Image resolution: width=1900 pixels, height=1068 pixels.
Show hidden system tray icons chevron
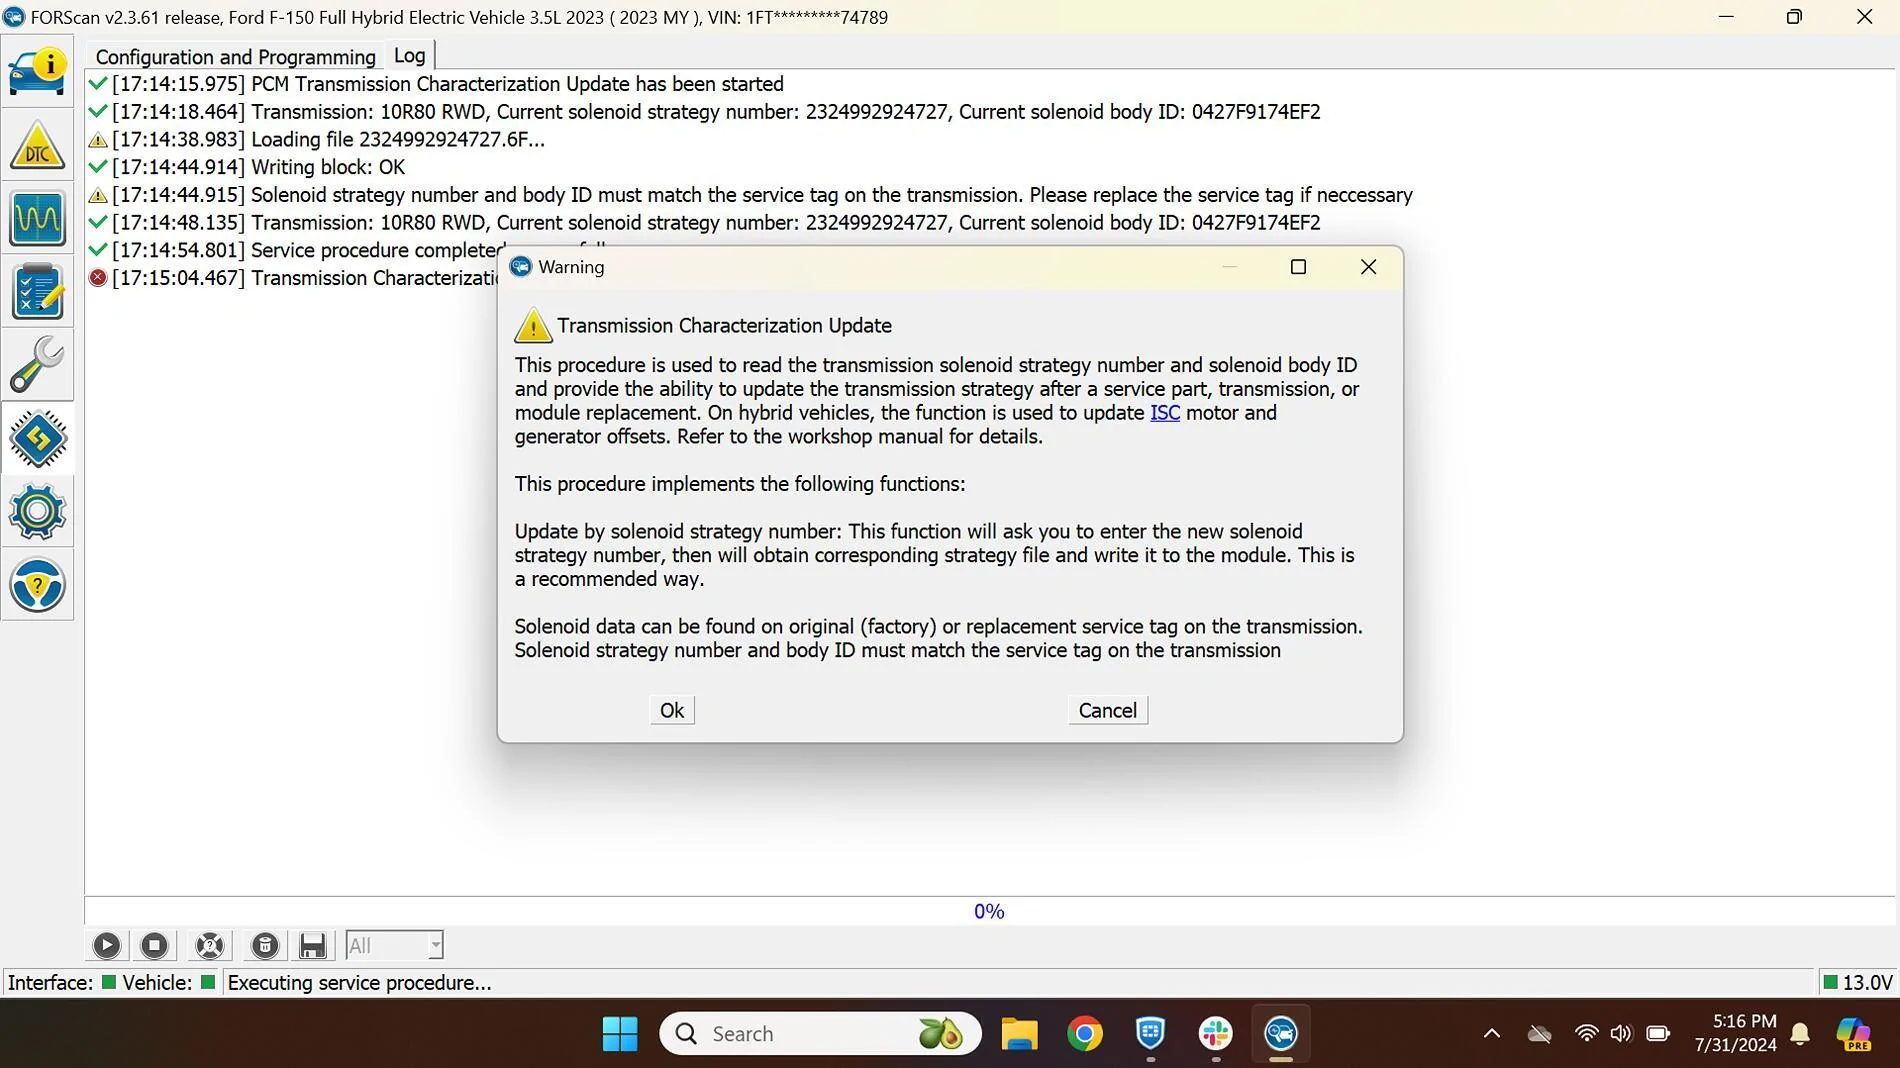pyautogui.click(x=1491, y=1033)
